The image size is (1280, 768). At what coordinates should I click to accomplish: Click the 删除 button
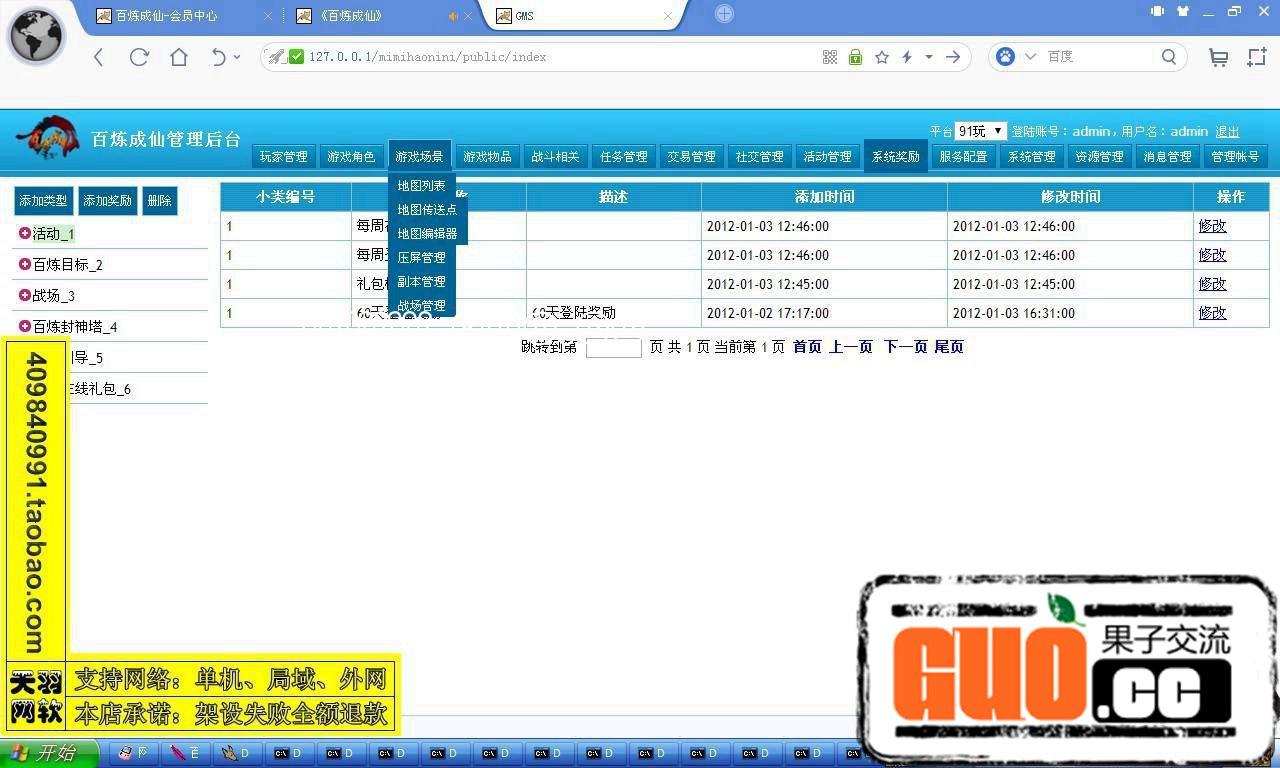[159, 201]
